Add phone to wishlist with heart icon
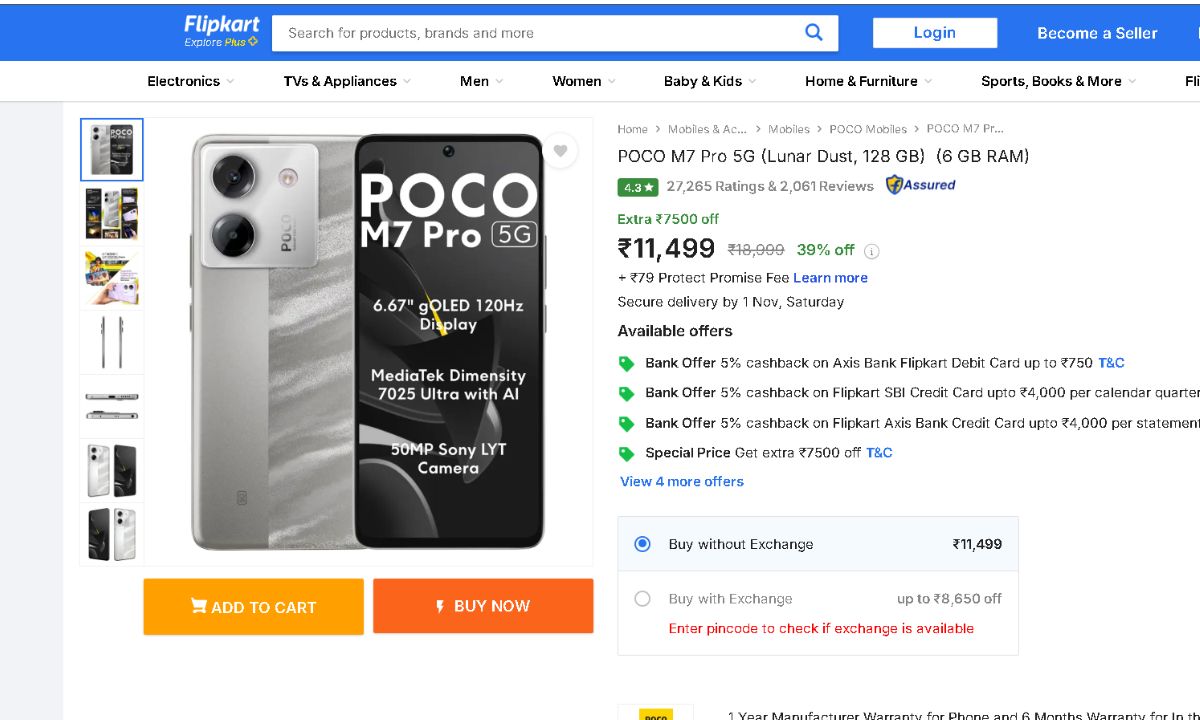1200x720 pixels. coord(560,151)
